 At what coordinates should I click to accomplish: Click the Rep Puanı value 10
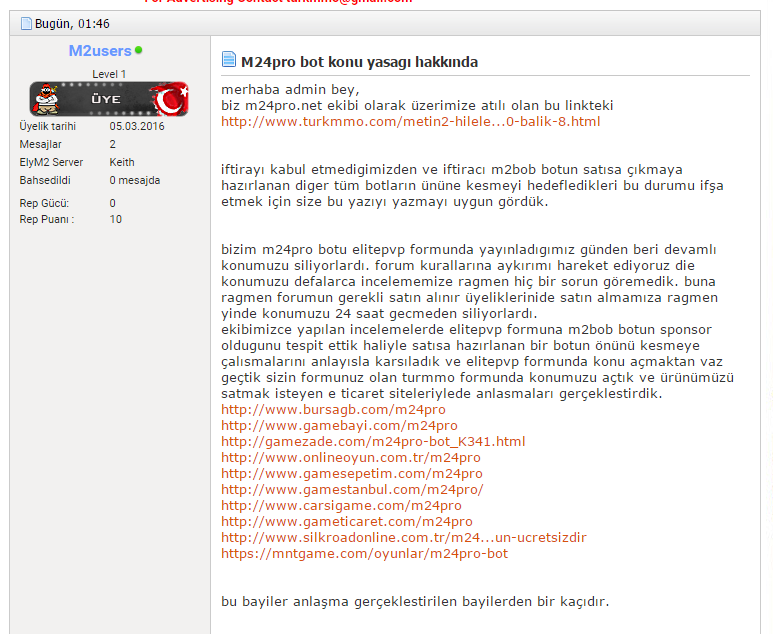tap(115, 219)
